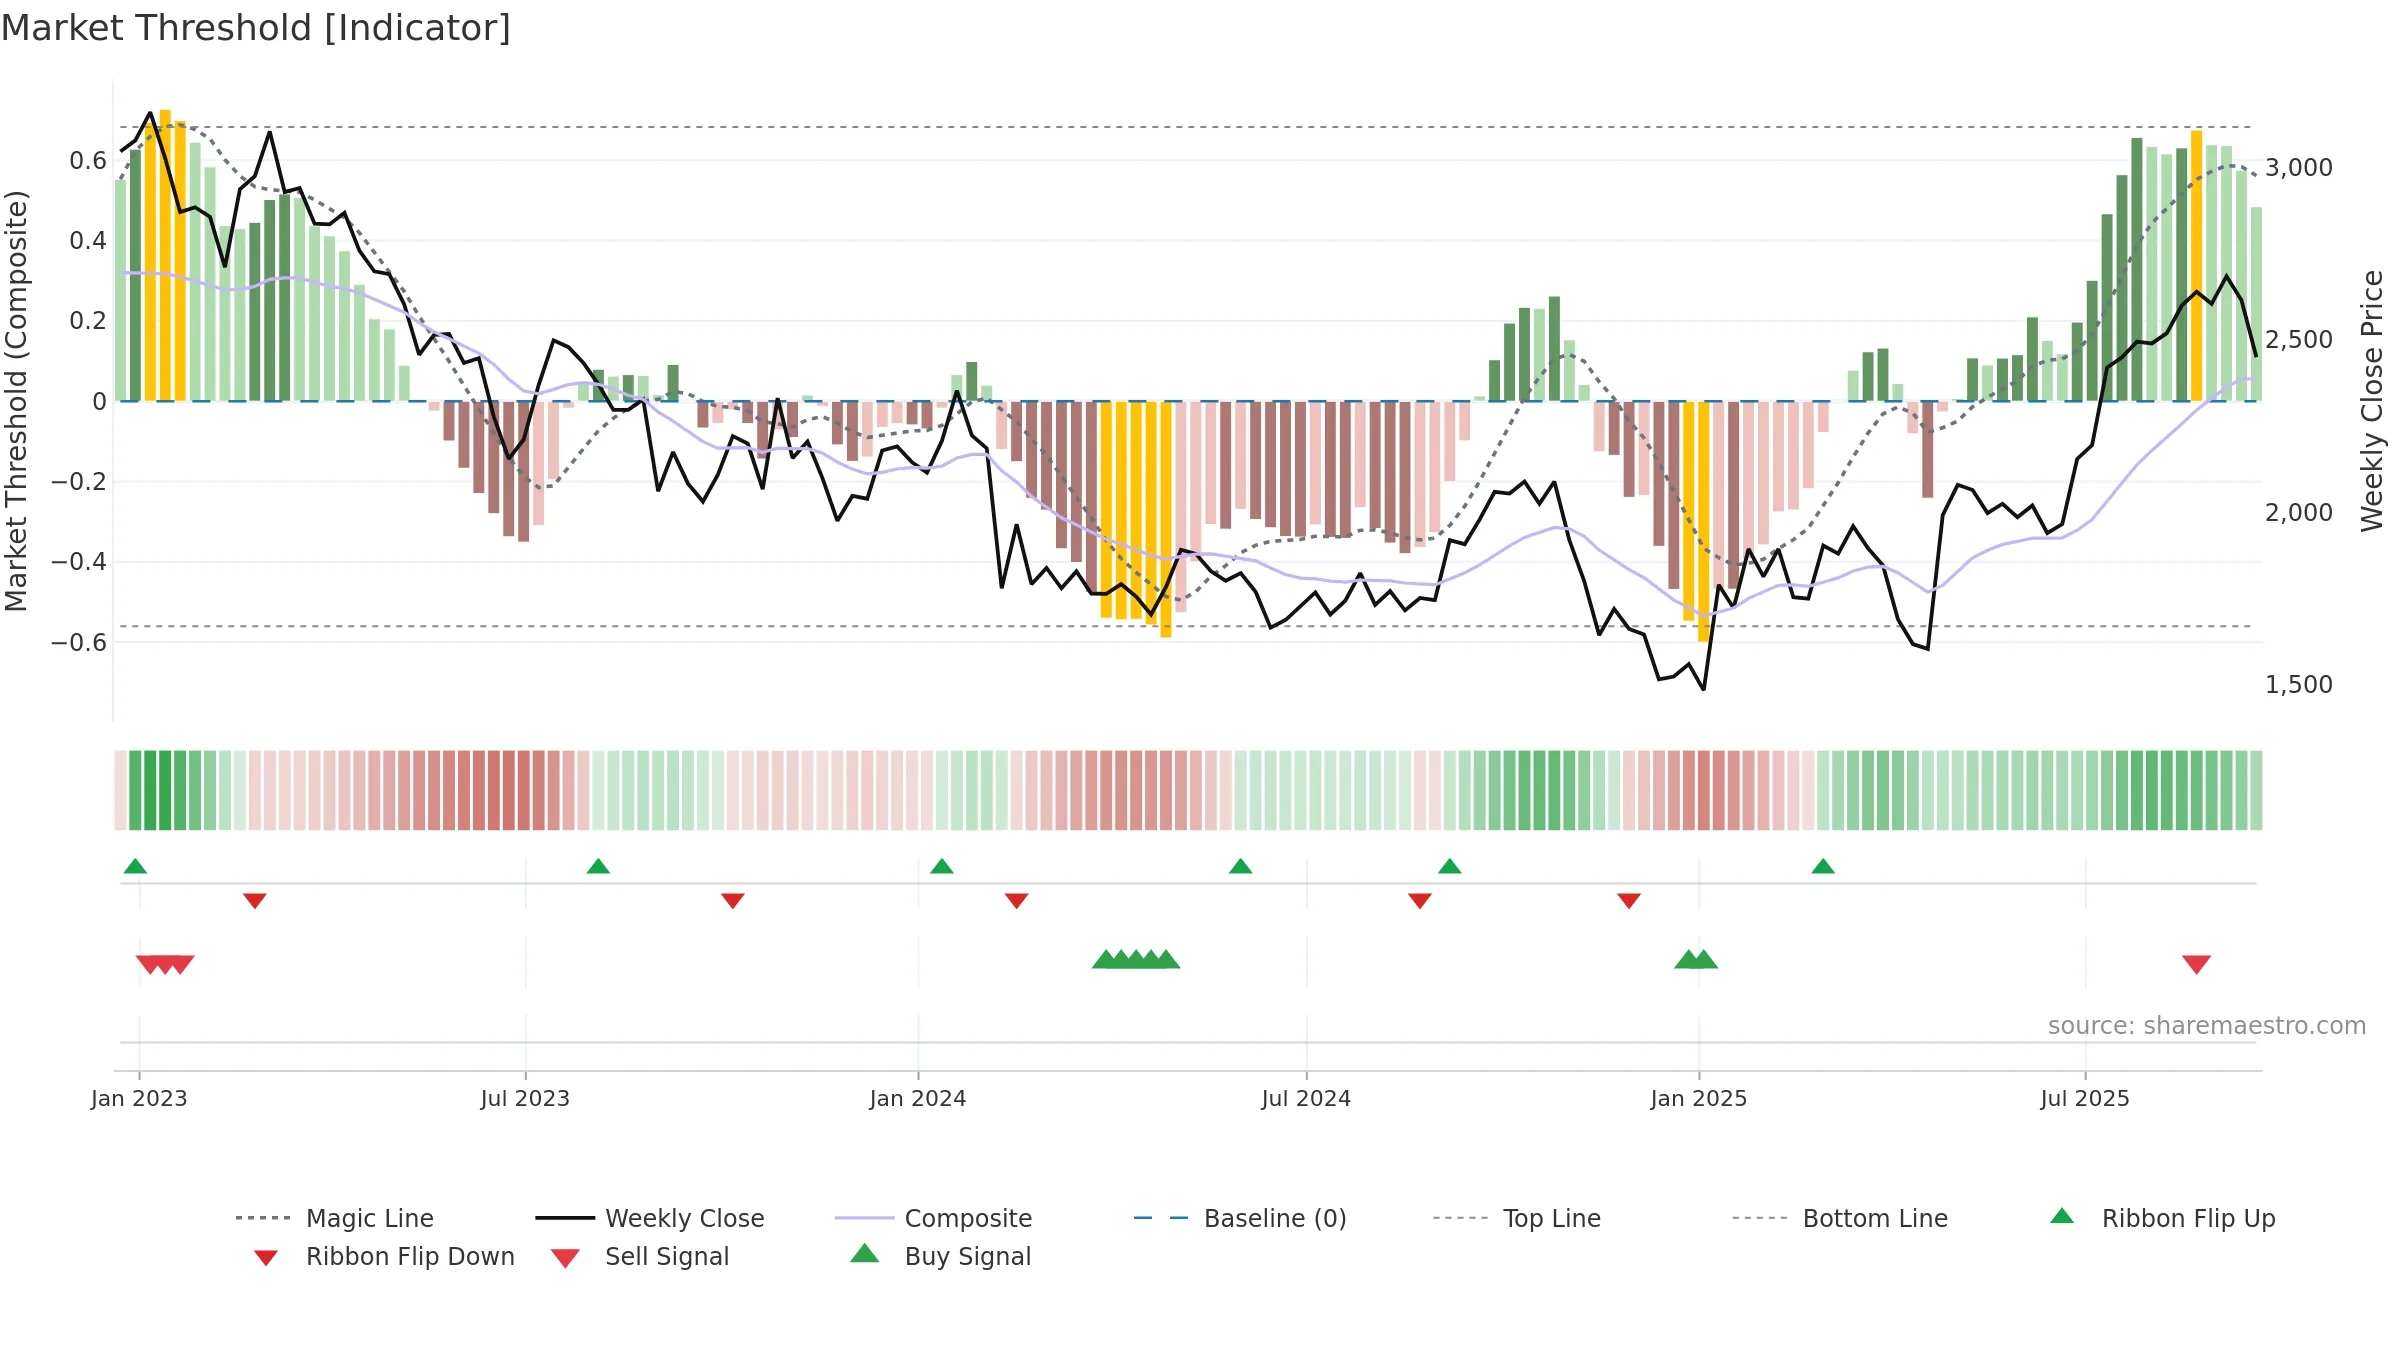This screenshot has width=2400, height=1350.
Task: Click the yellow bar at Jan 2025
Action: 1704,521
